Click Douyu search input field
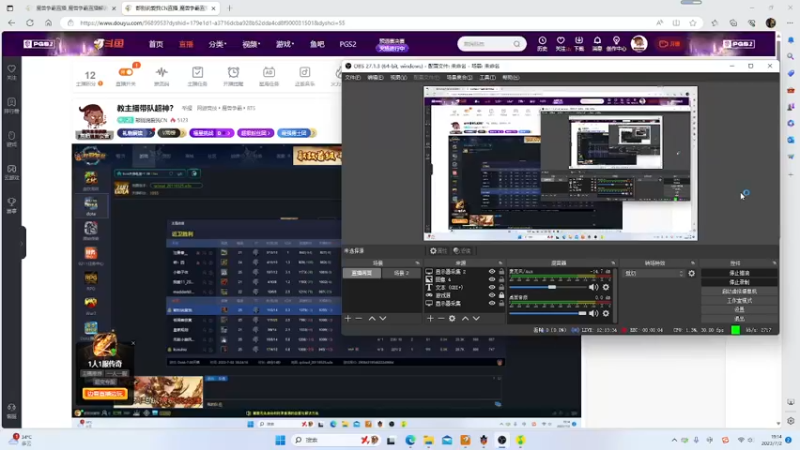 coord(485,44)
